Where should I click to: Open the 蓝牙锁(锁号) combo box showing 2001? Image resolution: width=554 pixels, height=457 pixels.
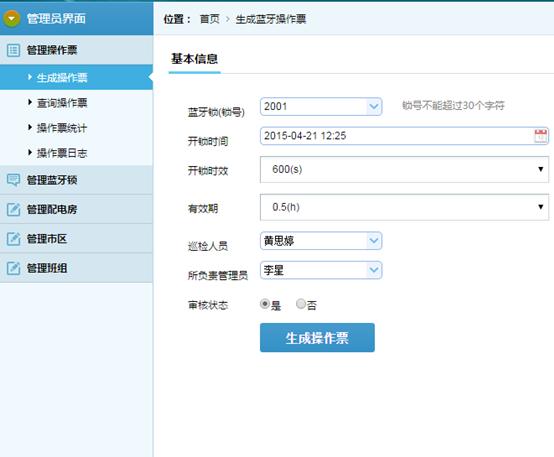coord(321,106)
